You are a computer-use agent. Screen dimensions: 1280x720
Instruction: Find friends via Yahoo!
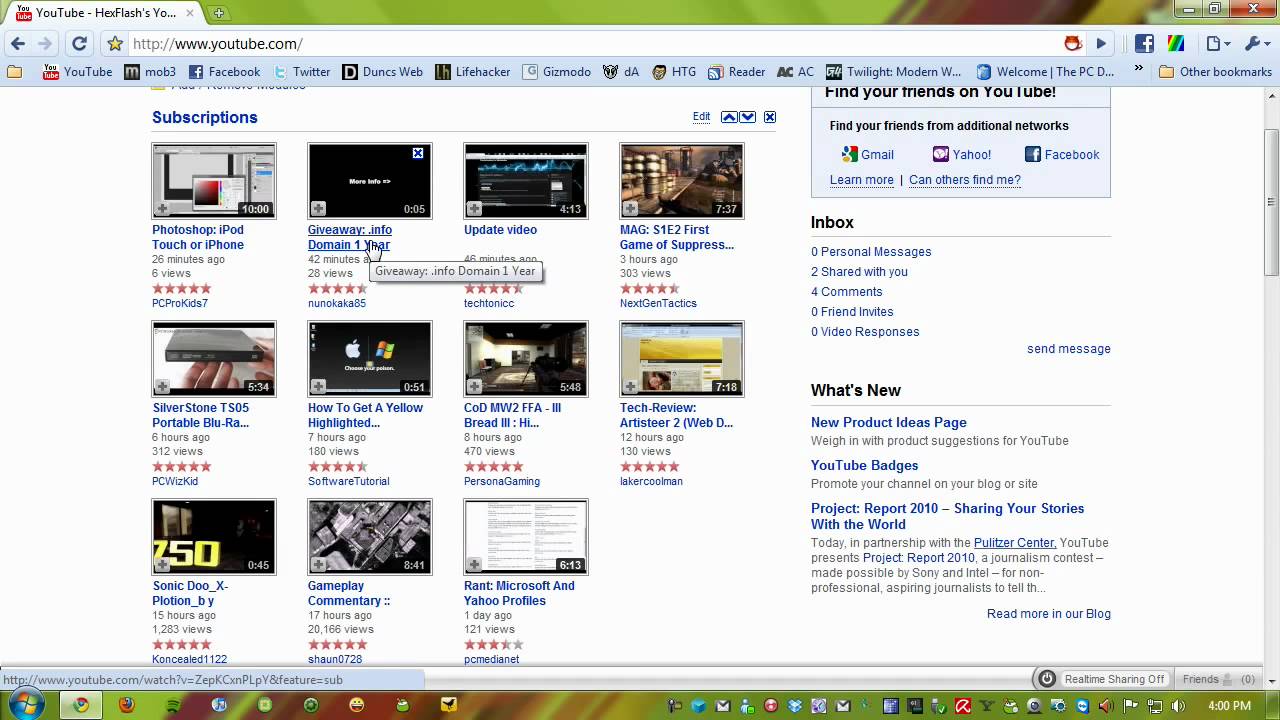click(x=962, y=155)
